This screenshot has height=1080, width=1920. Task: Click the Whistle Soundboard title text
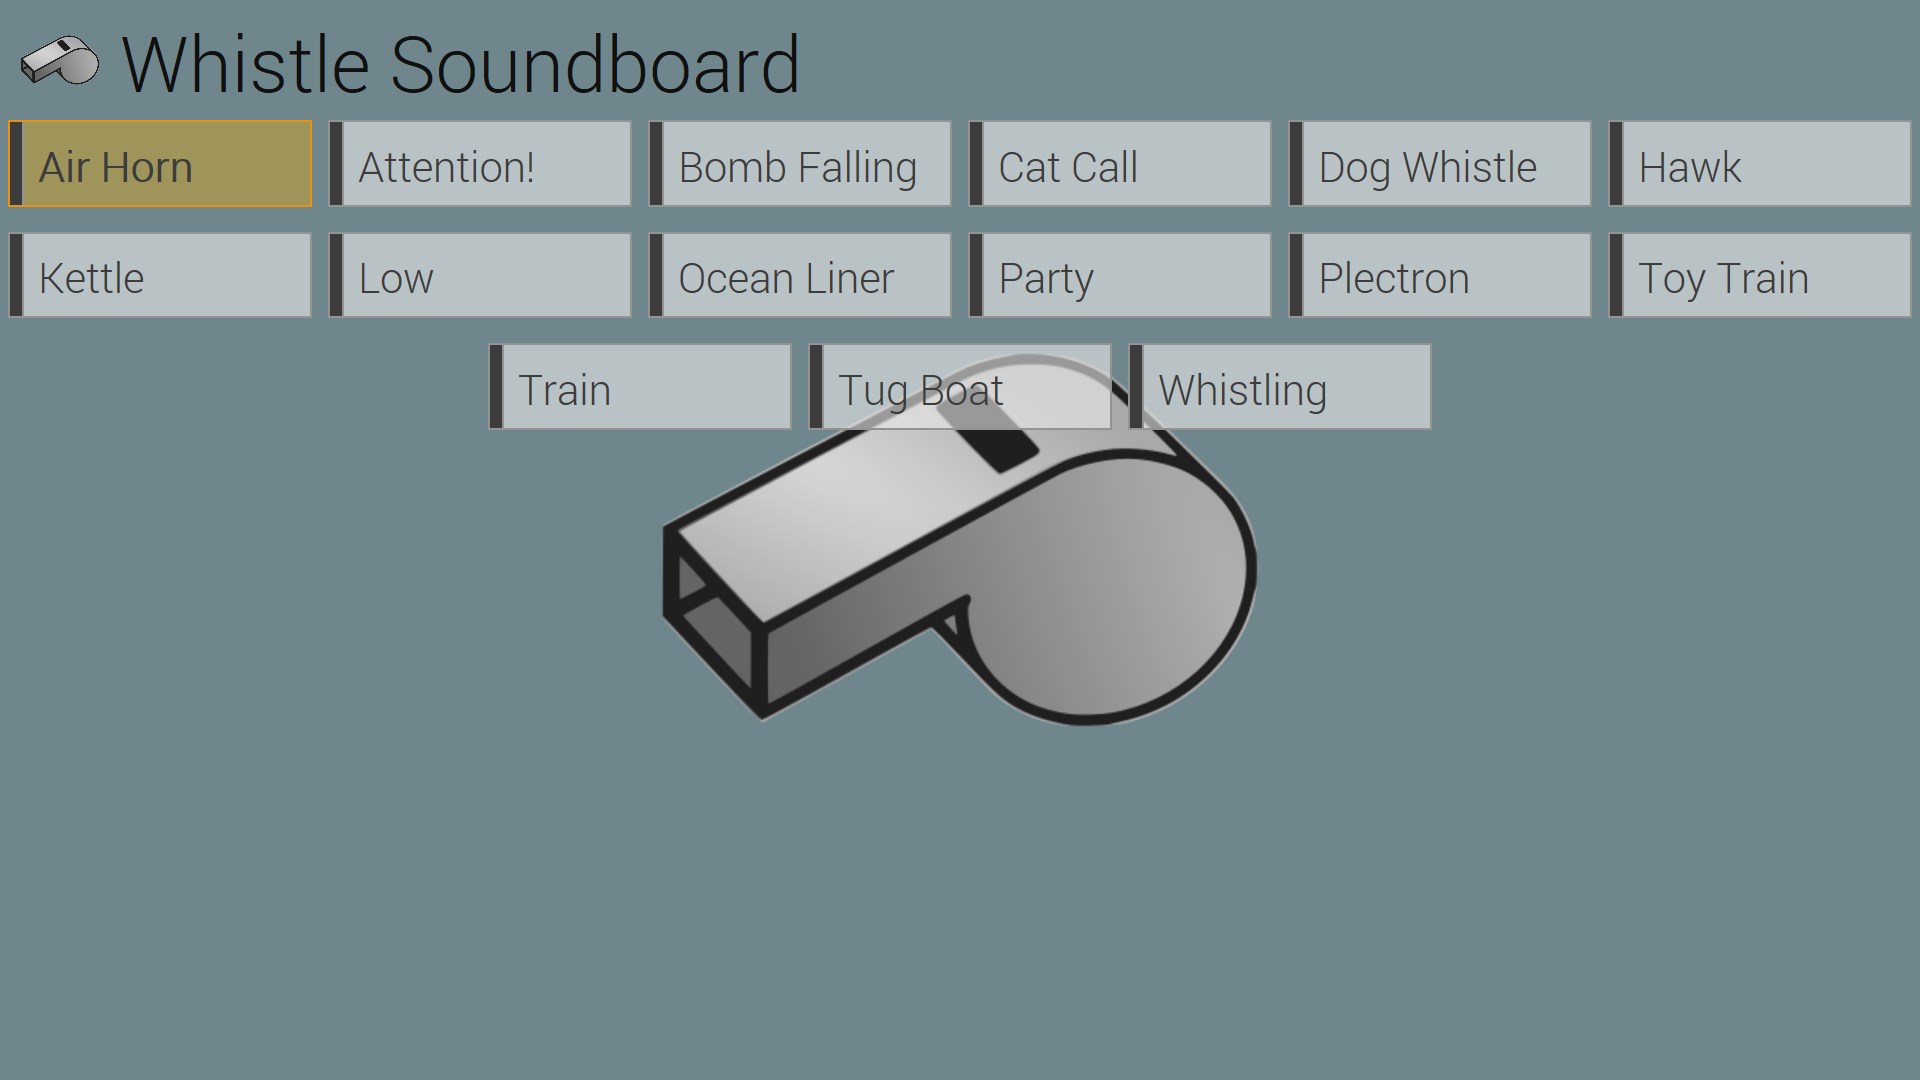pos(461,66)
